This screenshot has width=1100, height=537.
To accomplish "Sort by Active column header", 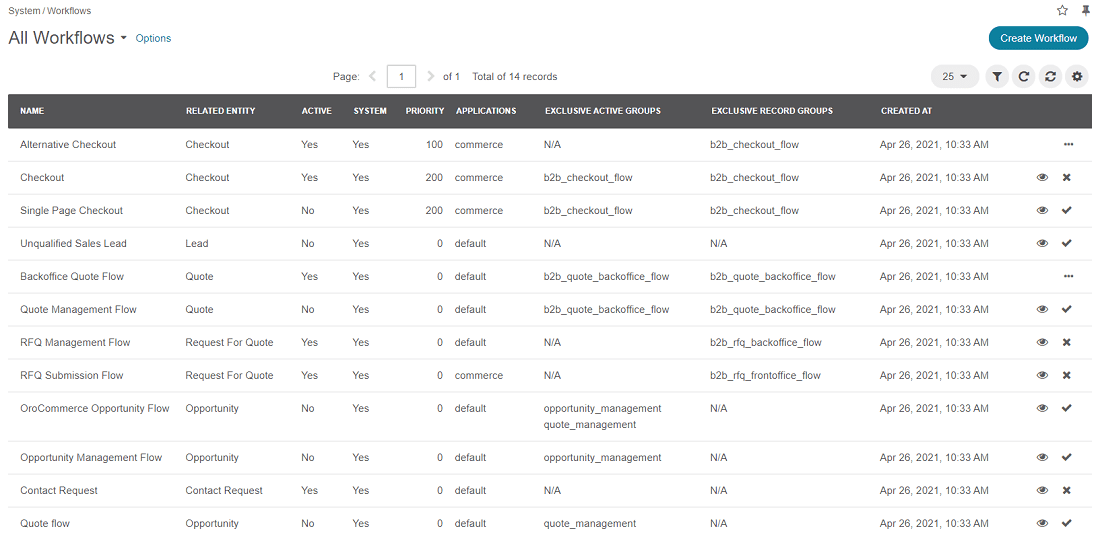I will click(316, 111).
